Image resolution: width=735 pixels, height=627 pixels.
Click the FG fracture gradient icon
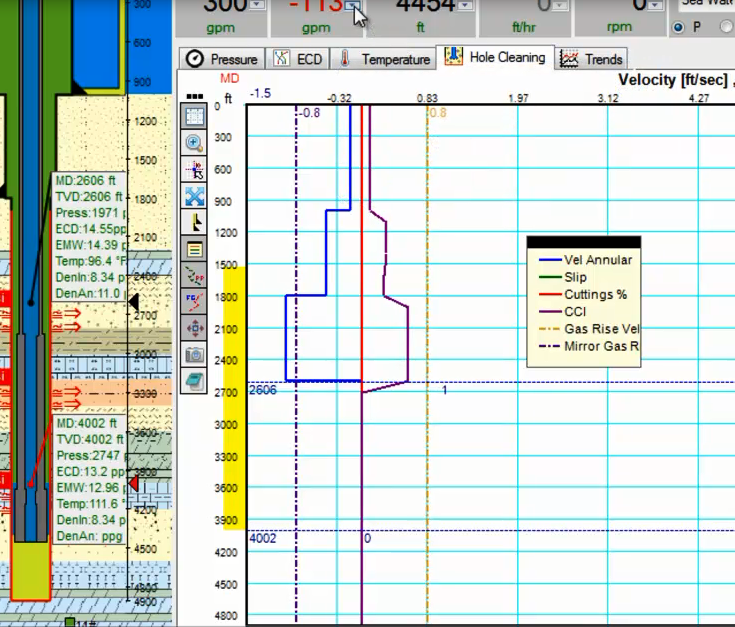(194, 302)
